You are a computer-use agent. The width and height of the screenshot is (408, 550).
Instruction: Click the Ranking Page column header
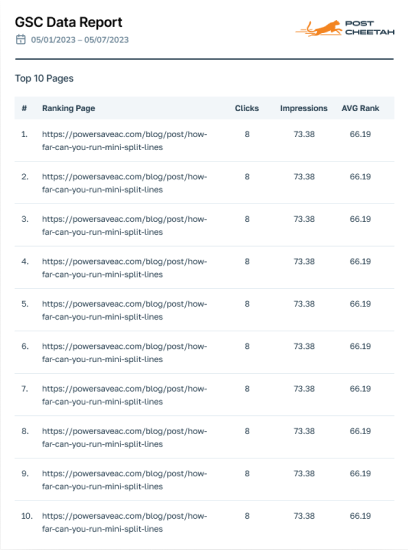point(68,108)
